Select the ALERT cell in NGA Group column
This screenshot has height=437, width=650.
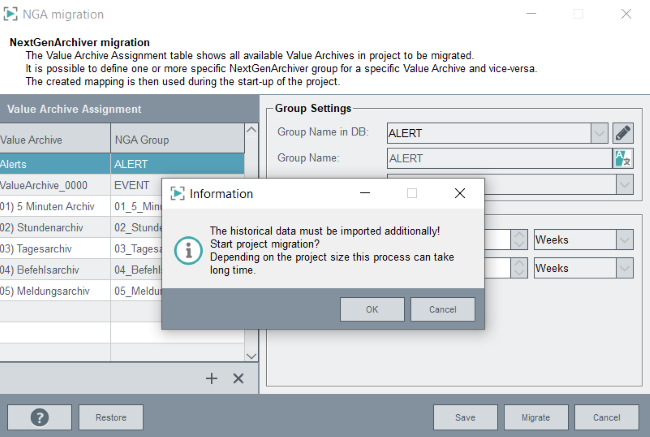click(177, 164)
